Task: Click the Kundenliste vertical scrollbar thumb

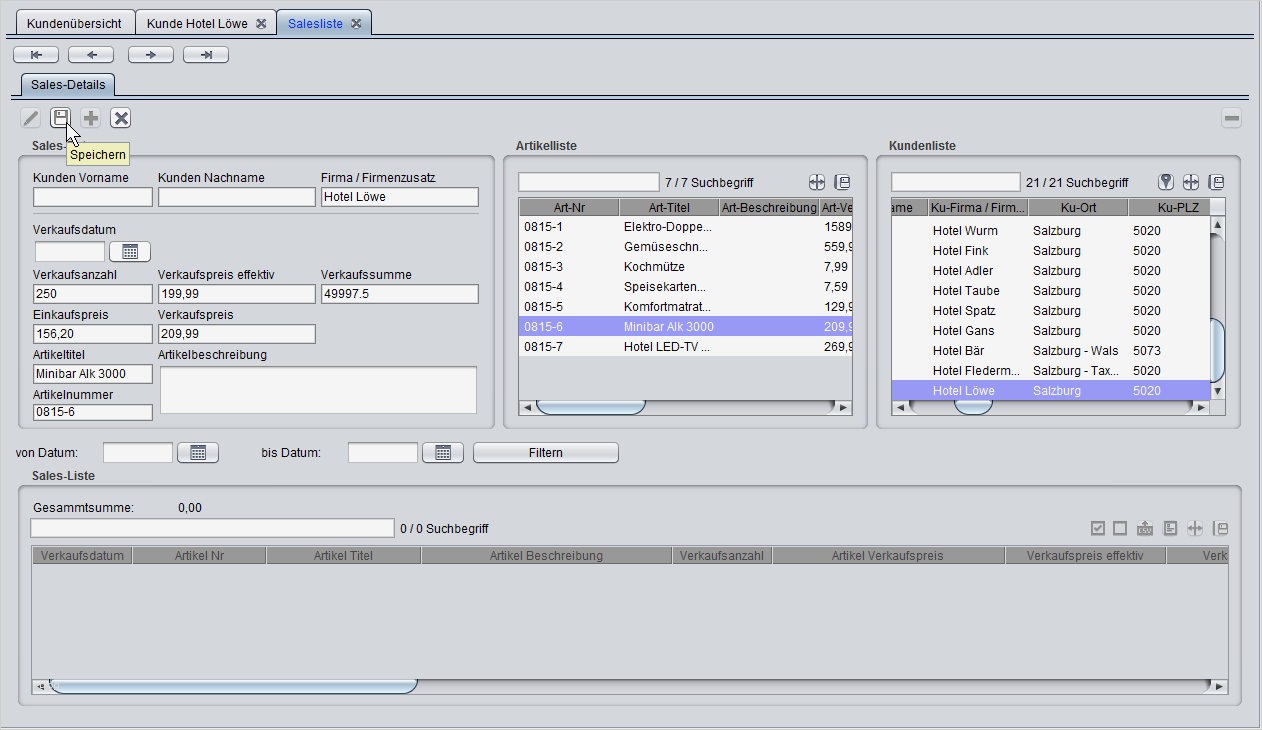Action: pos(1218,350)
